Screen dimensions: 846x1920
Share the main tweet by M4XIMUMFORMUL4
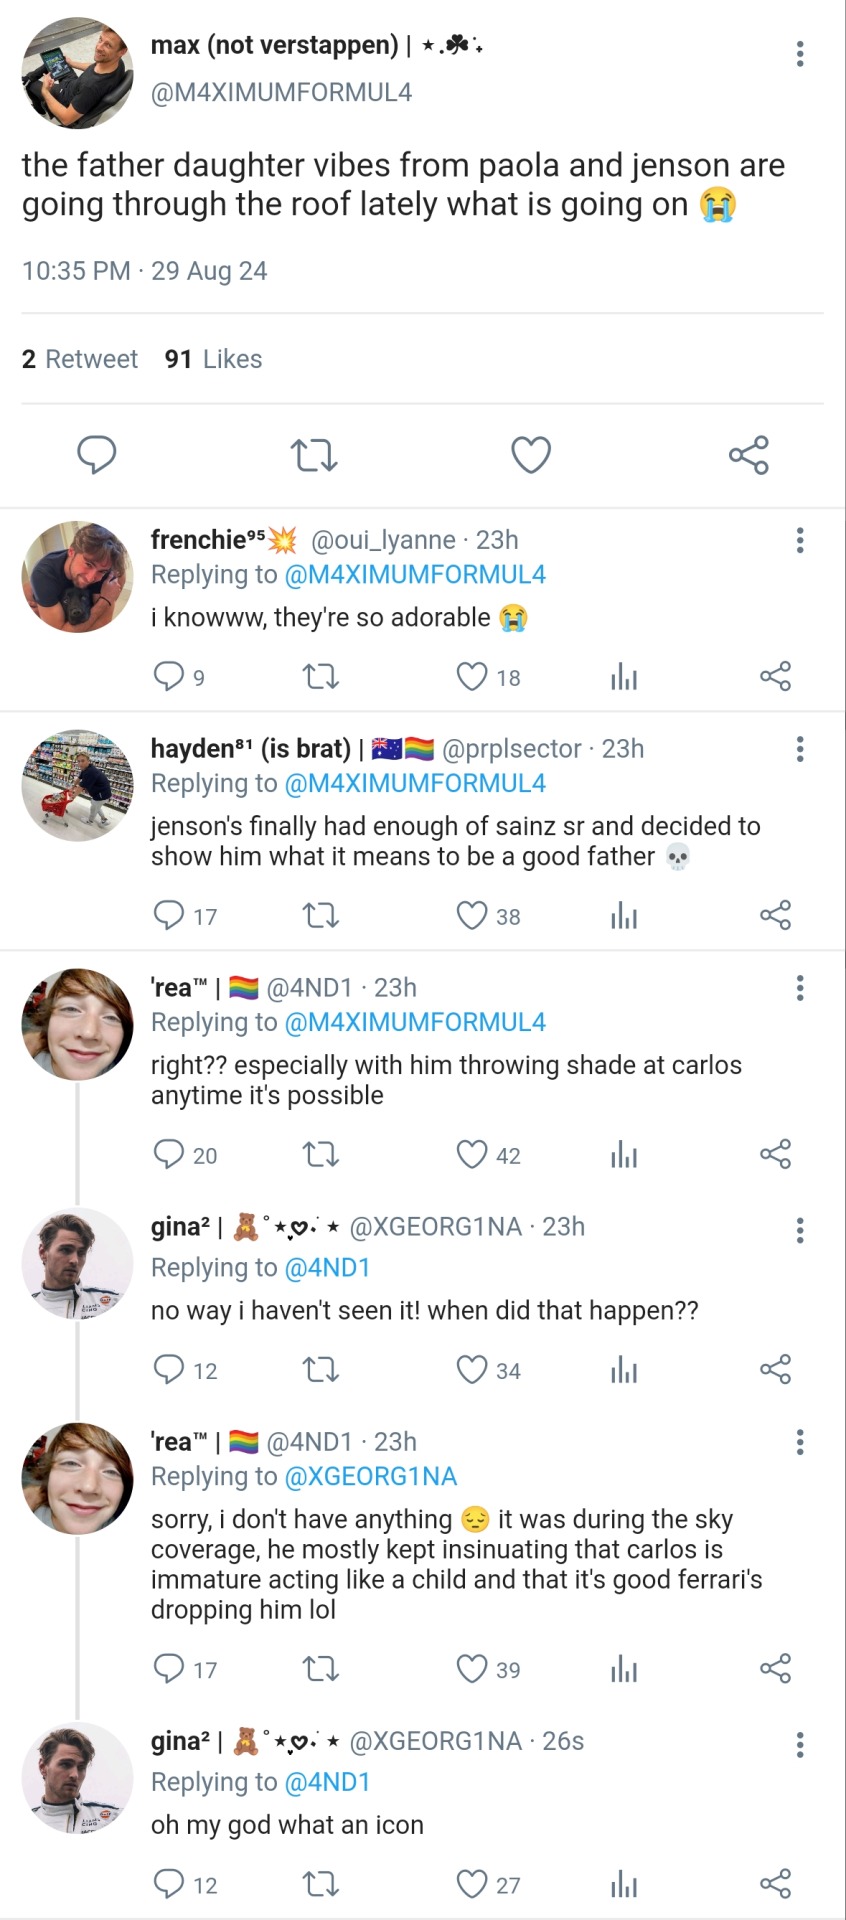748,455
